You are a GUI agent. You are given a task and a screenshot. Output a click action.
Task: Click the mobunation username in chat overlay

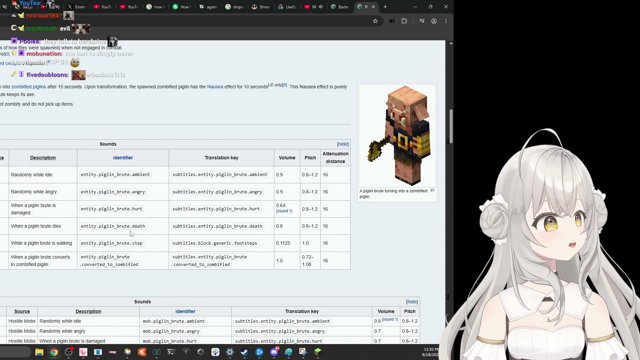(x=44, y=54)
